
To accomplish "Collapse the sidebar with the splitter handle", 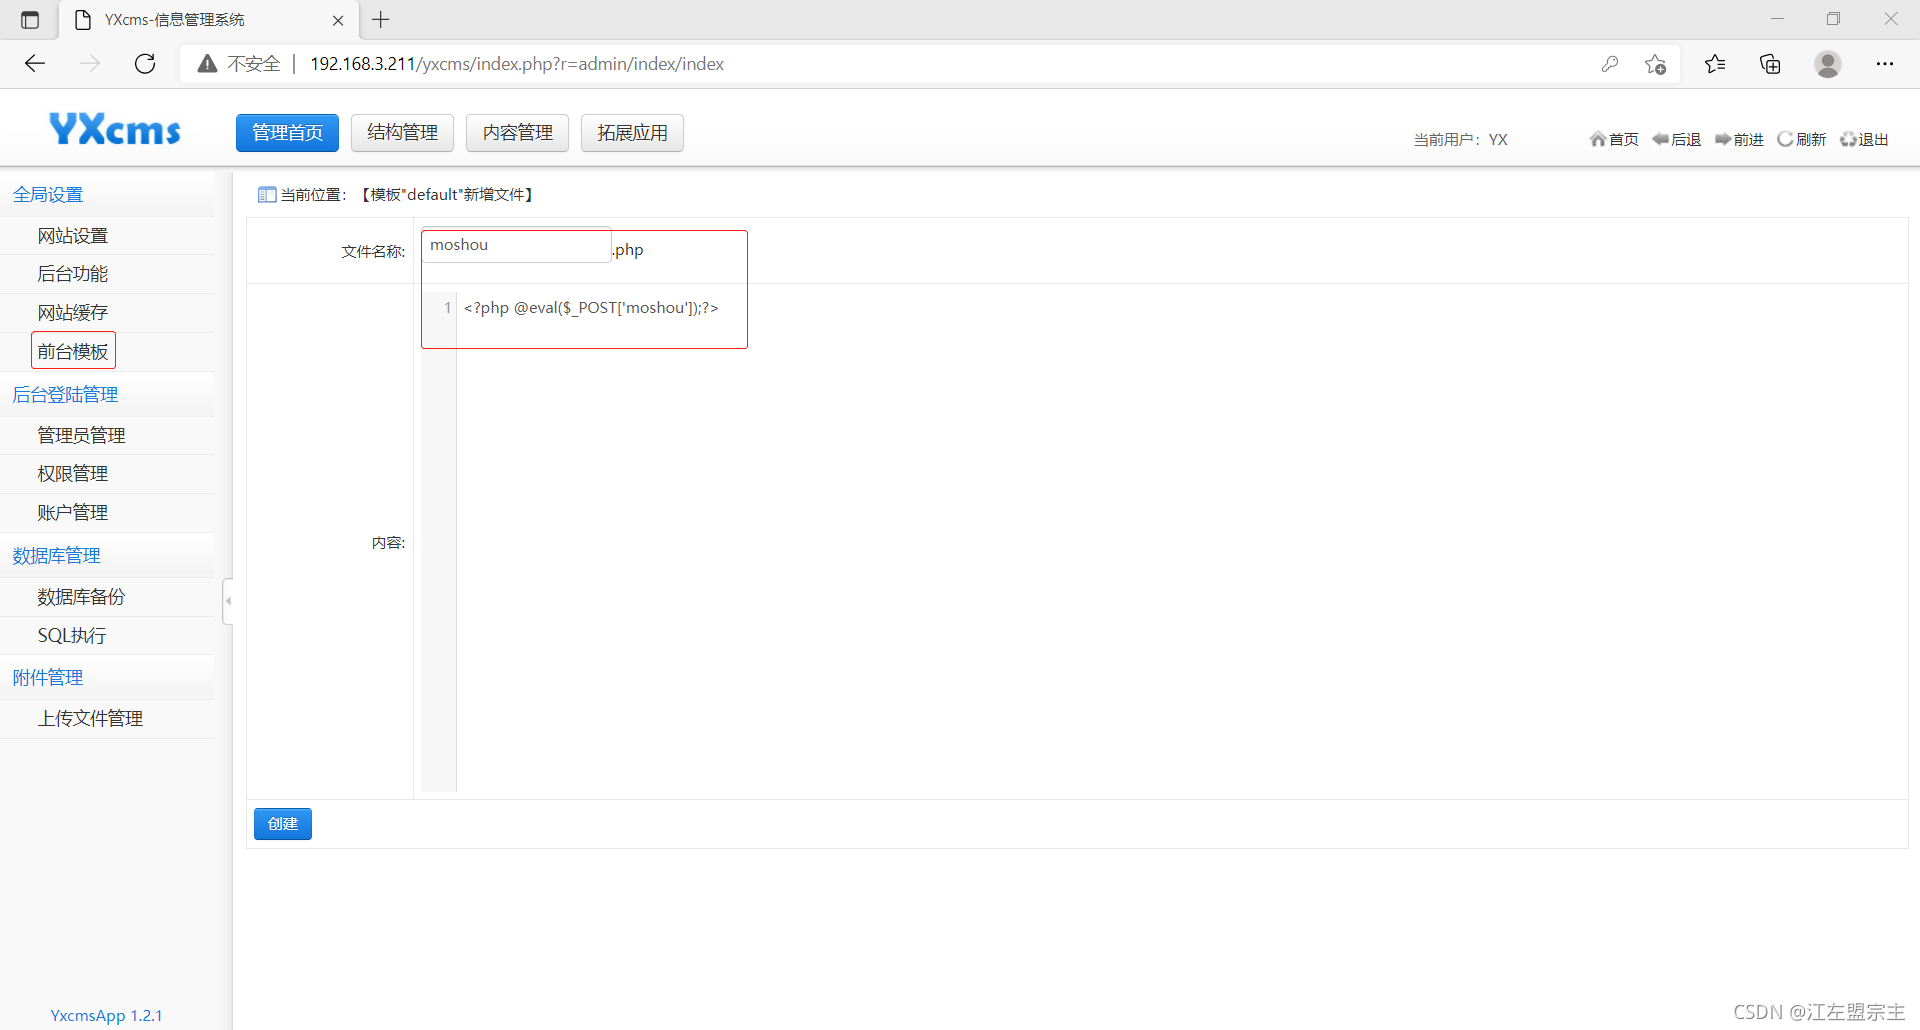I will [228, 601].
